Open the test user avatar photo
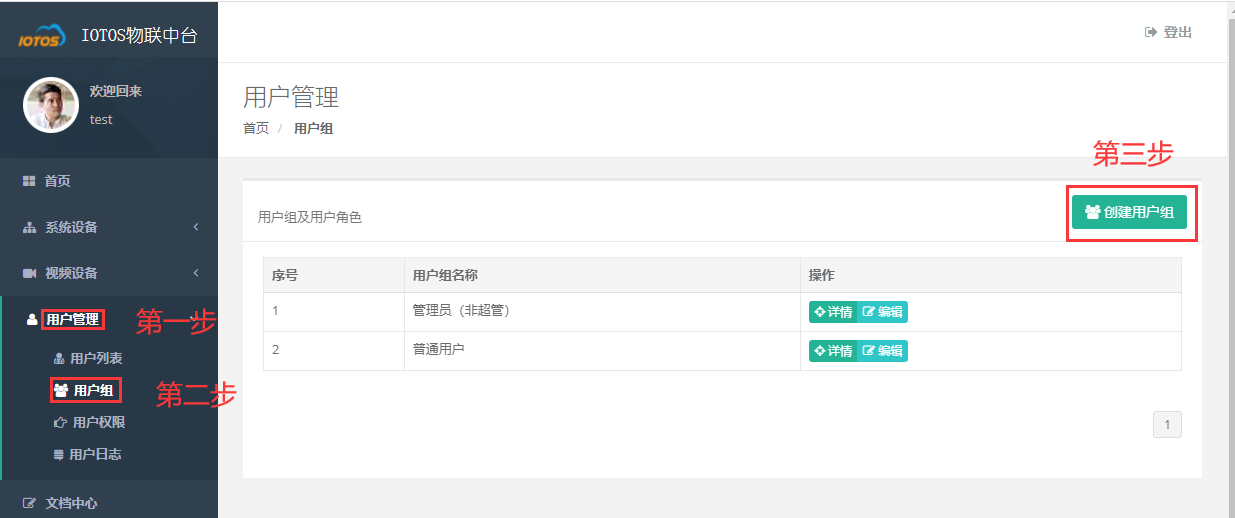 pos(51,105)
